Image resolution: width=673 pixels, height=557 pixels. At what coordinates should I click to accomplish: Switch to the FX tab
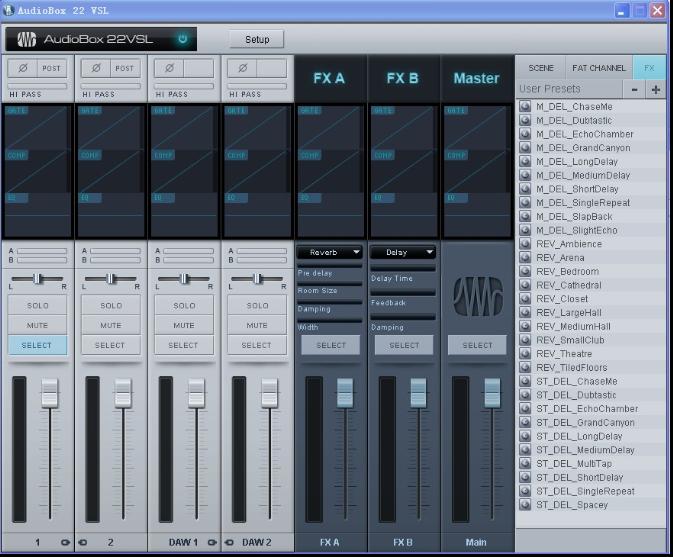(649, 68)
